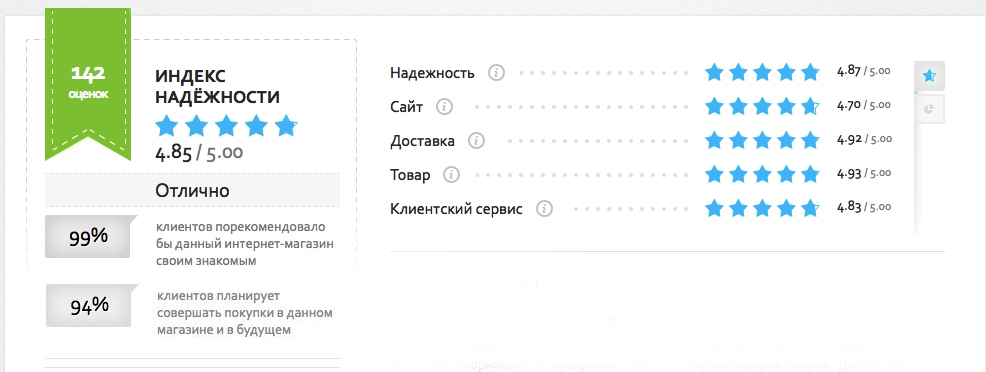Click the green 142 оценок ribbon
986x372 pixels.
click(88, 85)
